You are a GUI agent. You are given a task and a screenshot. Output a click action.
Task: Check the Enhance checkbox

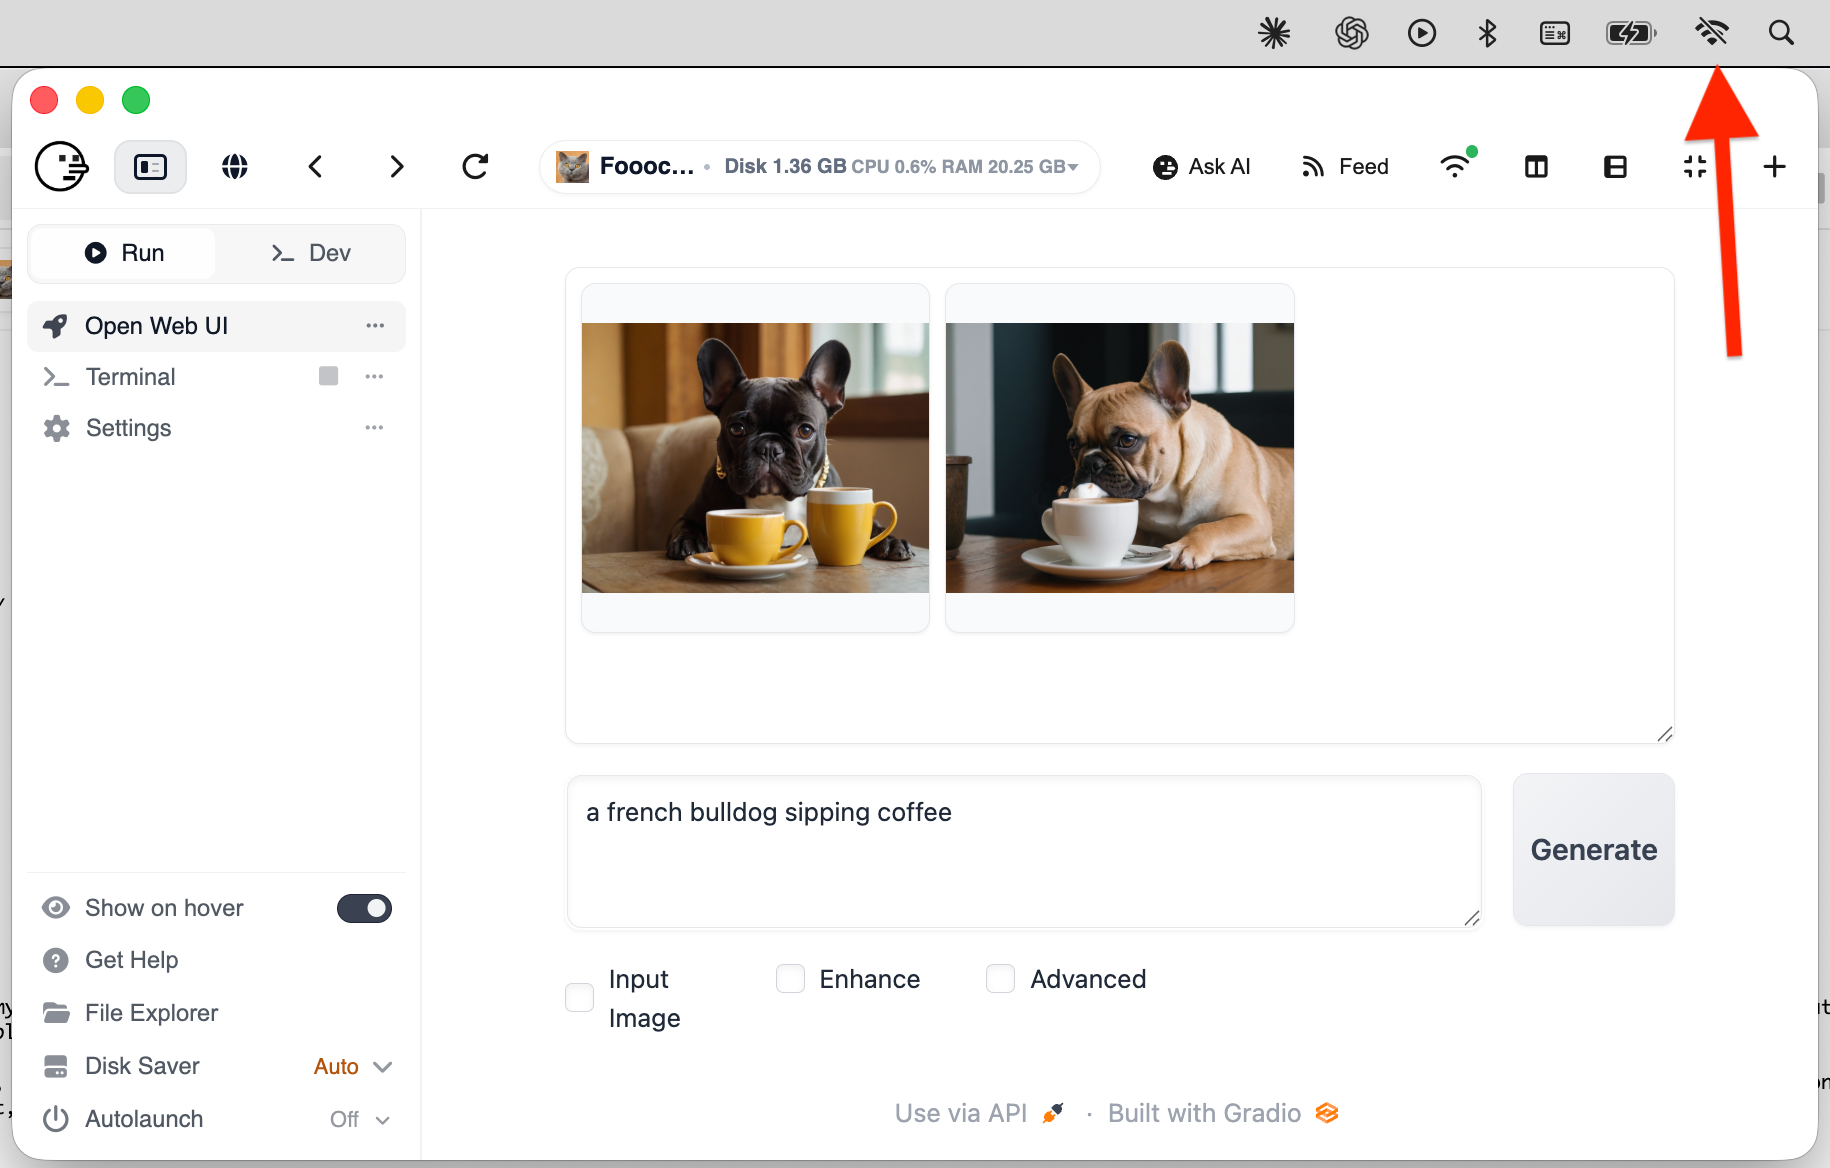point(791,979)
